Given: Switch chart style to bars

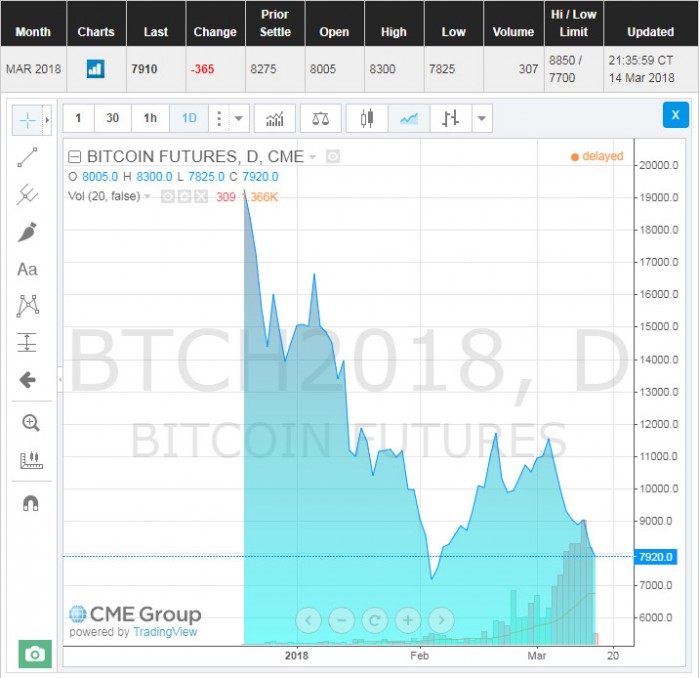Looking at the screenshot, I should tap(450, 118).
